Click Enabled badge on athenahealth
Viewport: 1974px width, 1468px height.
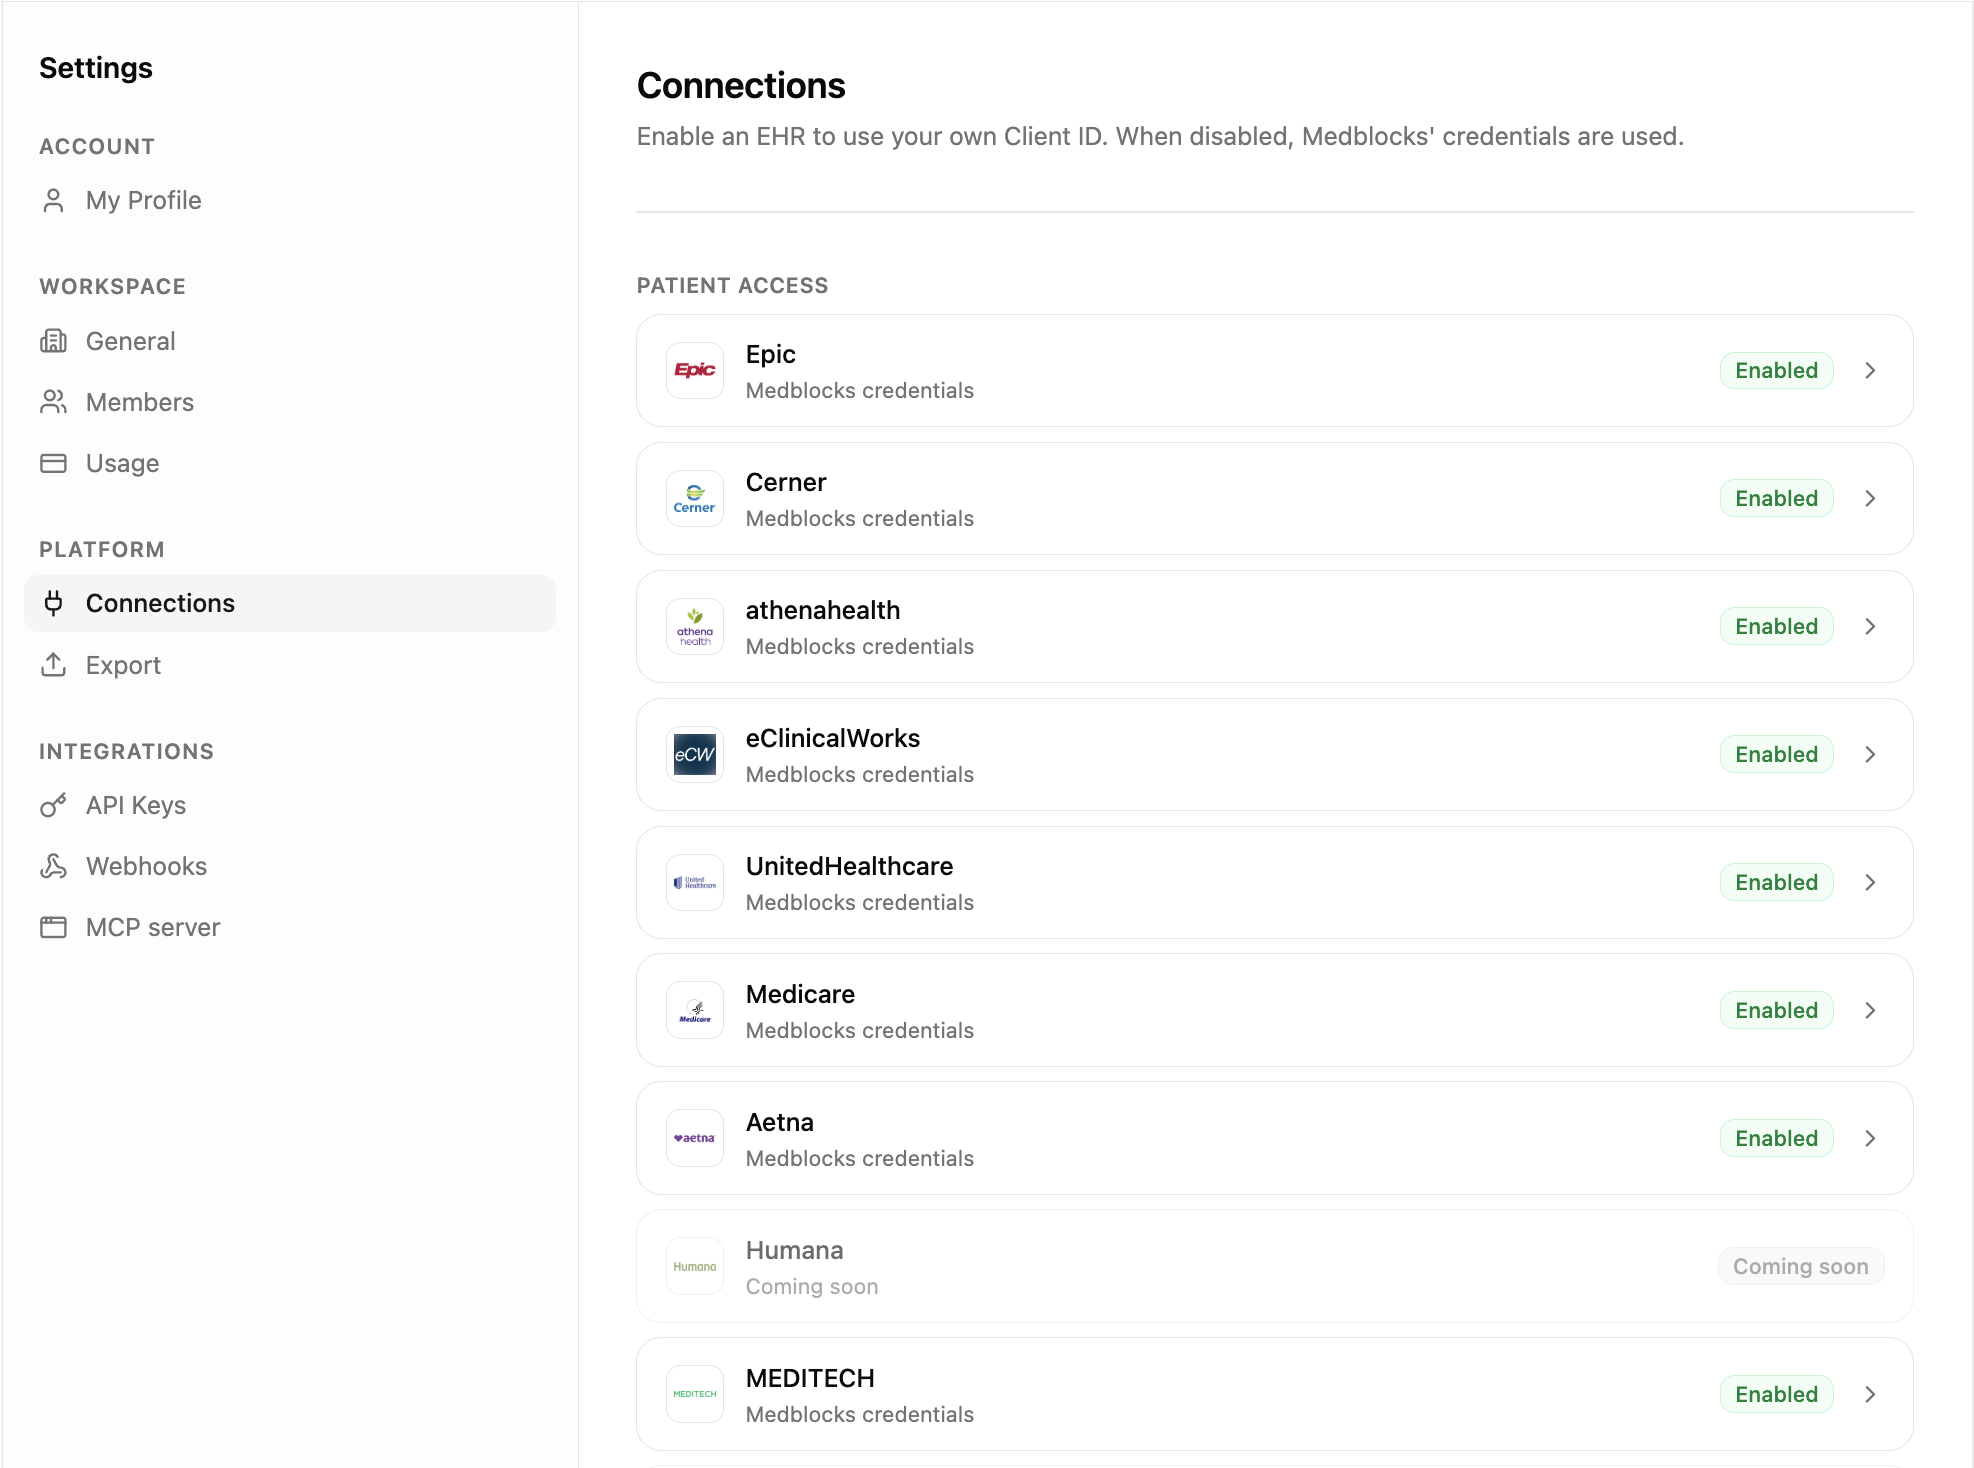[1776, 626]
